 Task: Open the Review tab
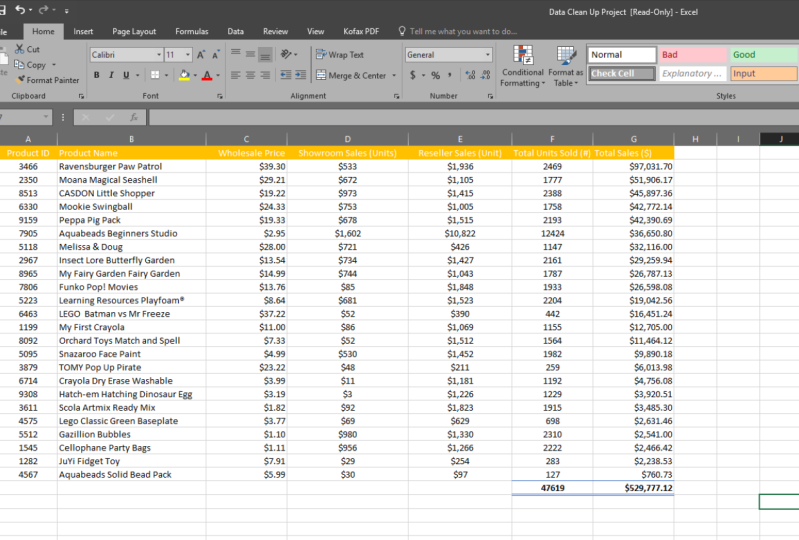[275, 31]
